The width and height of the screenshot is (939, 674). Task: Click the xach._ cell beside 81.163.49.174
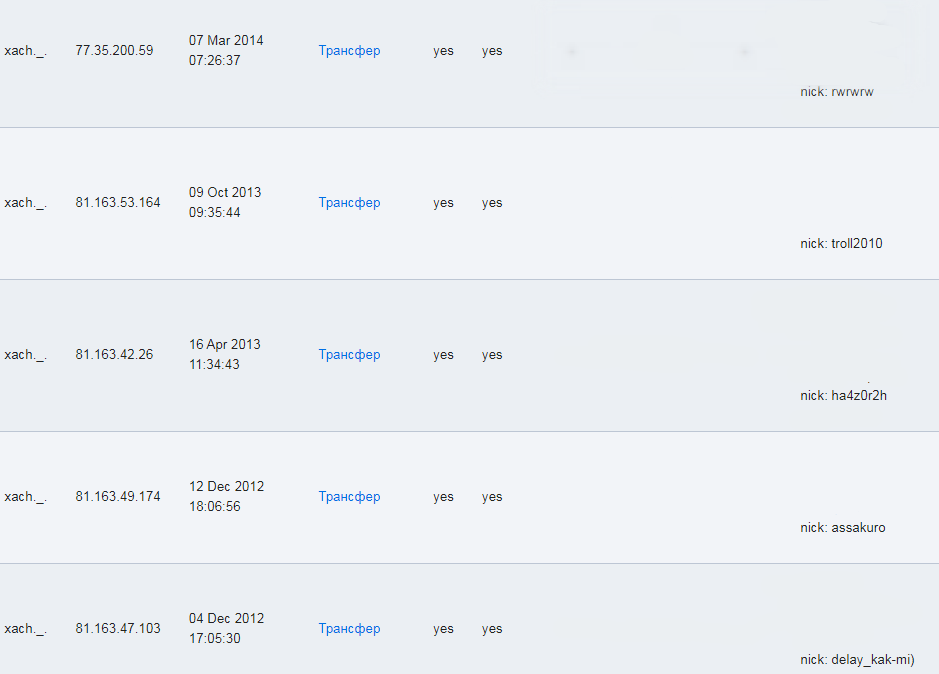point(25,497)
